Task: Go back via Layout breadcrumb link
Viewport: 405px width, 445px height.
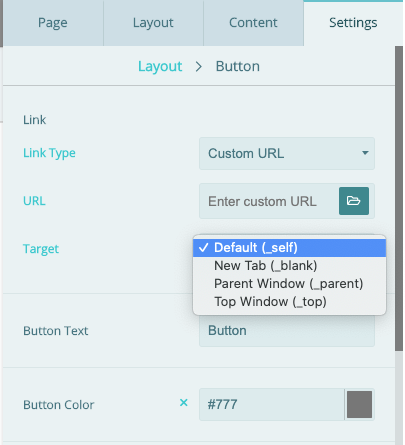Action: pyautogui.click(x=160, y=66)
